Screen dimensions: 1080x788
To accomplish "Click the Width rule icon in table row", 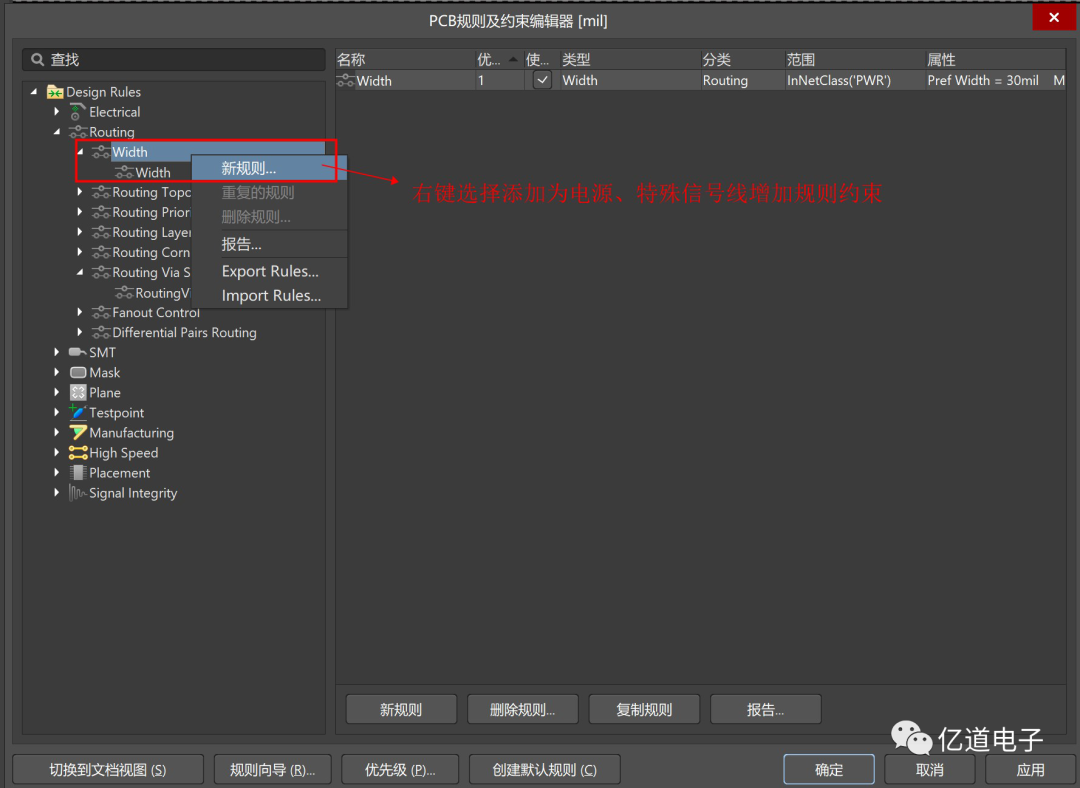I will point(346,81).
